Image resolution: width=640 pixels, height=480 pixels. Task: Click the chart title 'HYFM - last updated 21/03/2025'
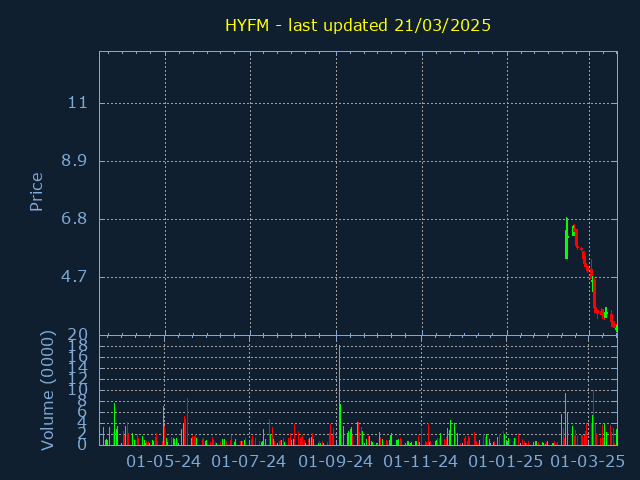pyautogui.click(x=358, y=25)
